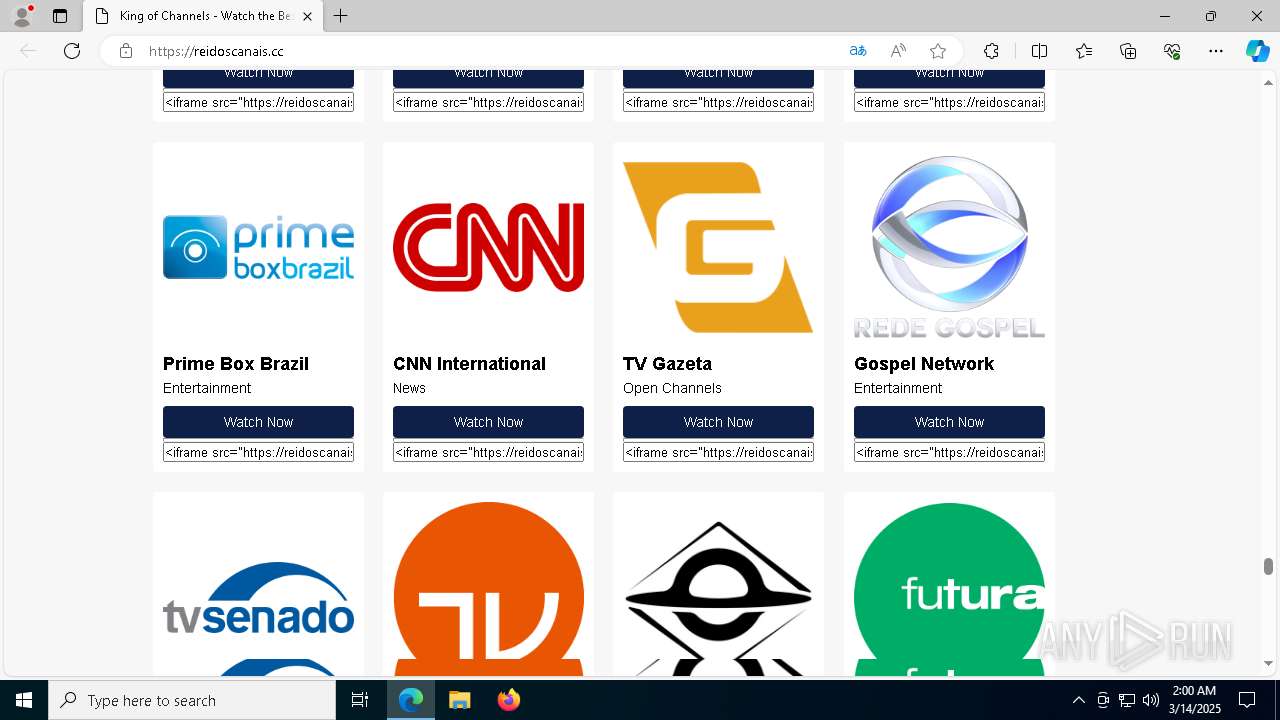Open the volume control icon
The image size is (1280, 720).
1150,700
